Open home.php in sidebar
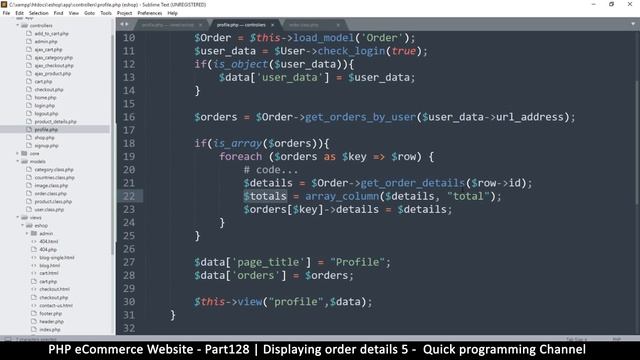Image resolution: width=640 pixels, height=360 pixels. 45,98
